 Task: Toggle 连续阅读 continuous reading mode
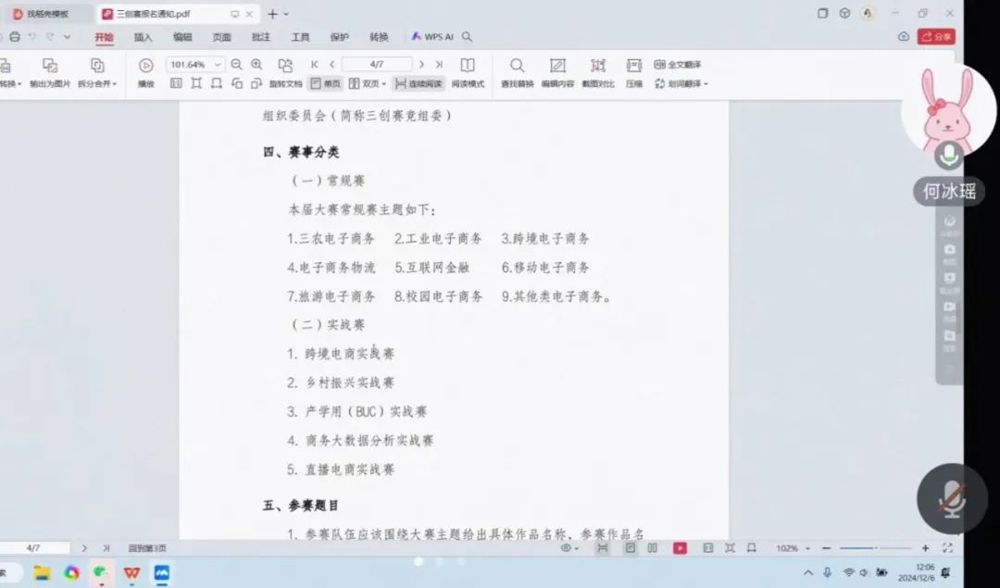point(418,84)
